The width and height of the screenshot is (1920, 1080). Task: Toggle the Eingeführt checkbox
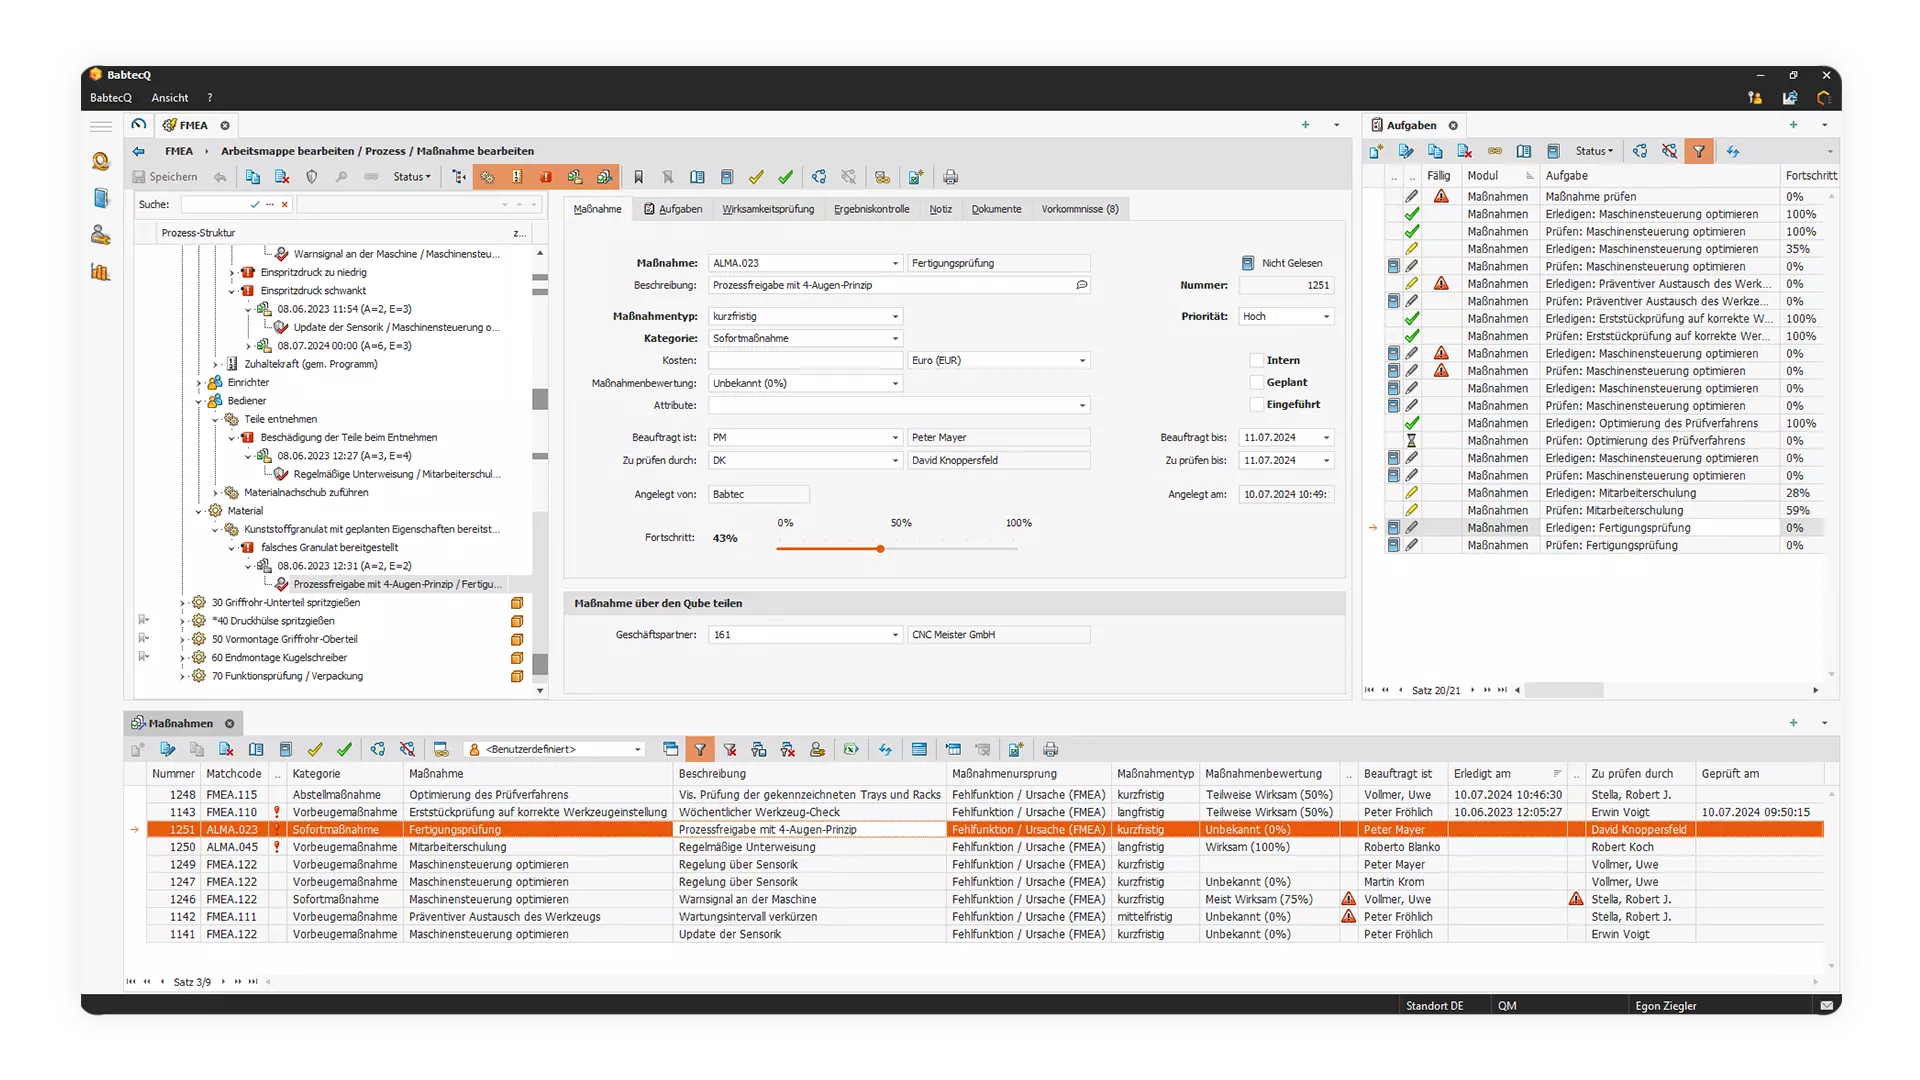point(1256,404)
